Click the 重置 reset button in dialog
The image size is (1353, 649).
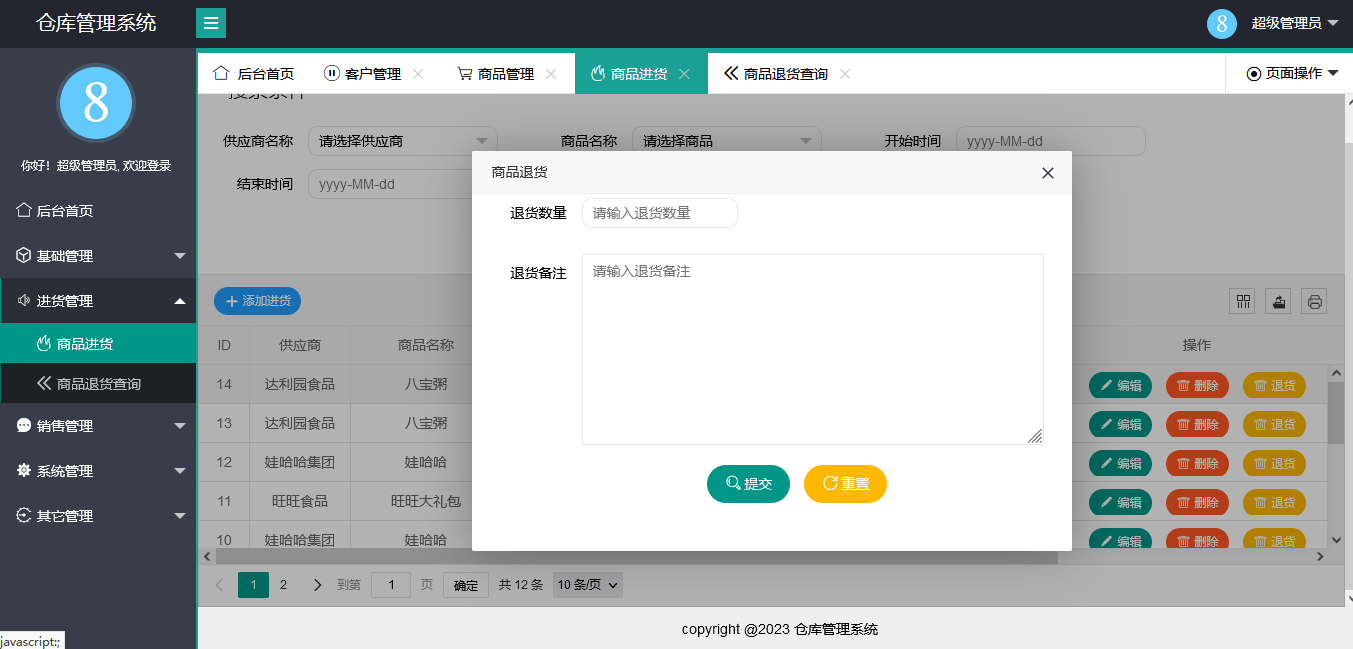click(x=845, y=484)
